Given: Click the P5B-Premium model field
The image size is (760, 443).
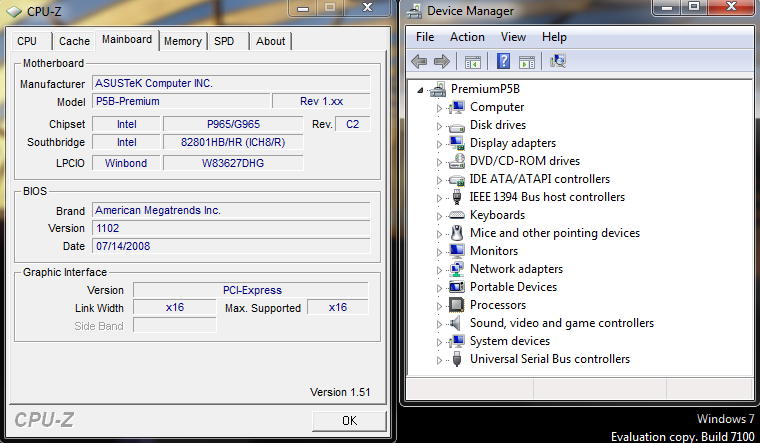Looking at the screenshot, I should click(x=181, y=101).
